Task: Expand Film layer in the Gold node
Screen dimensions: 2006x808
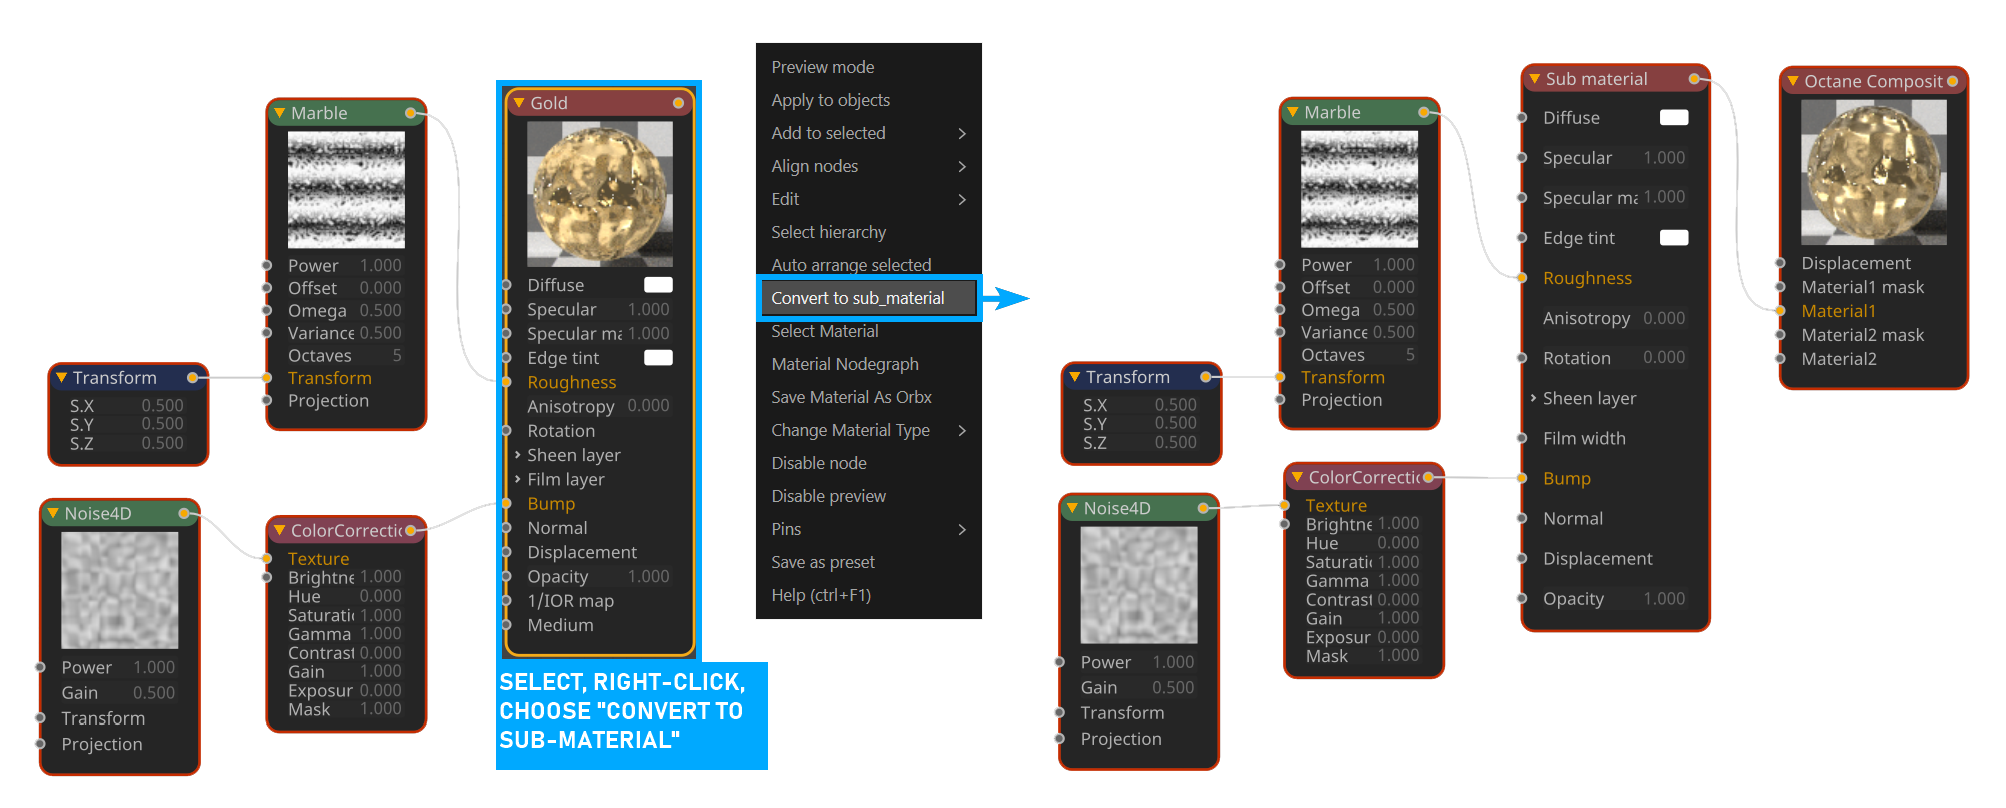Action: tap(517, 479)
